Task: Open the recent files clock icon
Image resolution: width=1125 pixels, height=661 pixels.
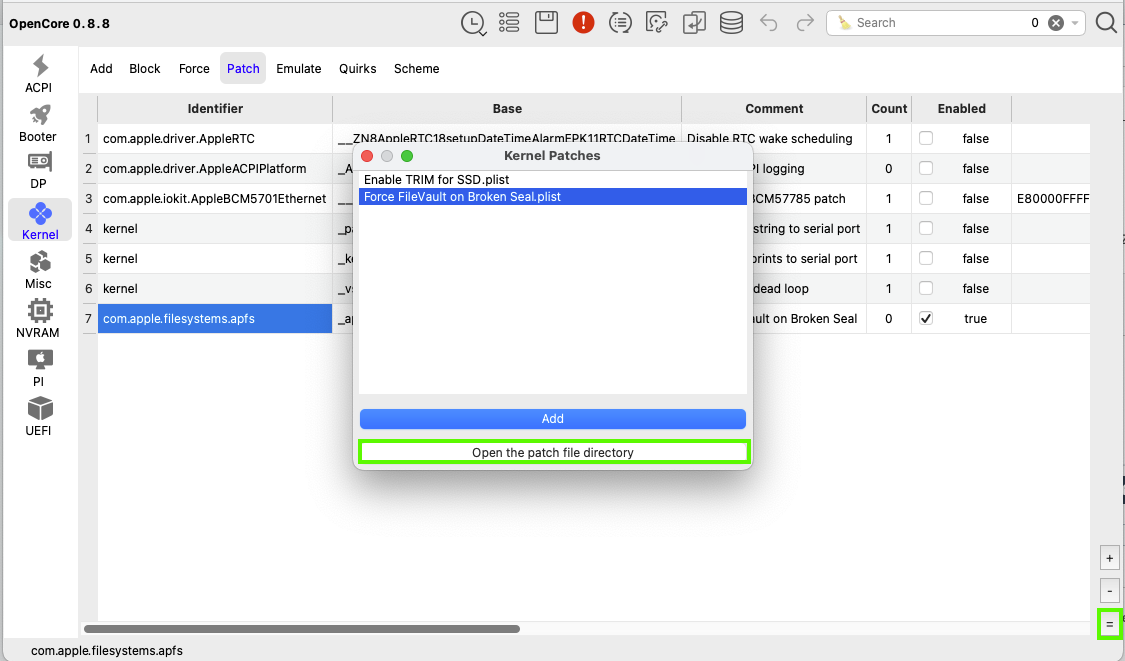Action: pos(473,23)
